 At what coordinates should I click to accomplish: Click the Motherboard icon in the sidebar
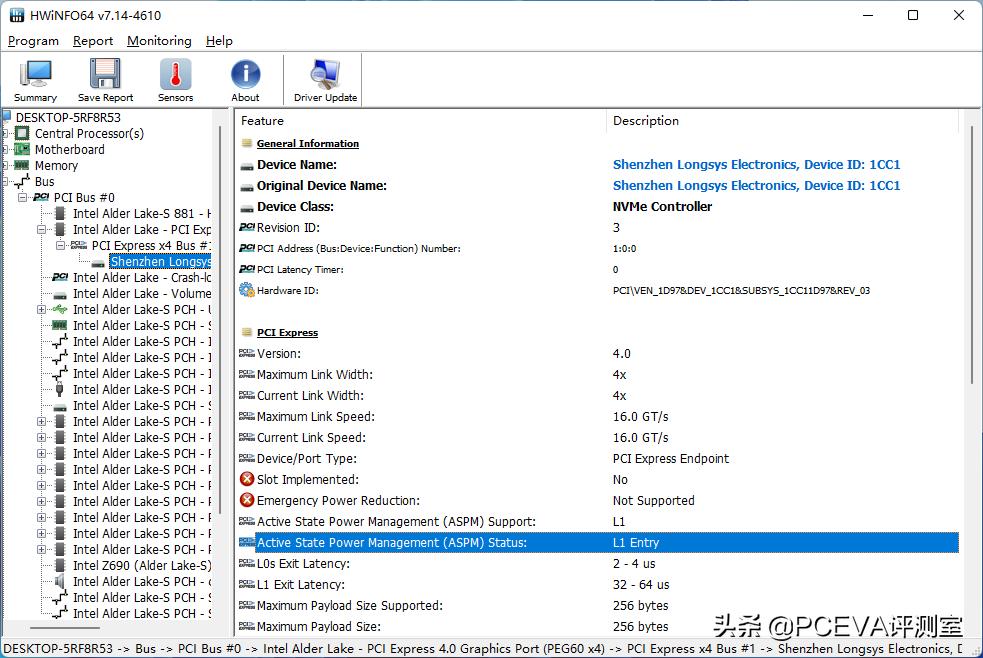pyautogui.click(x=24, y=149)
